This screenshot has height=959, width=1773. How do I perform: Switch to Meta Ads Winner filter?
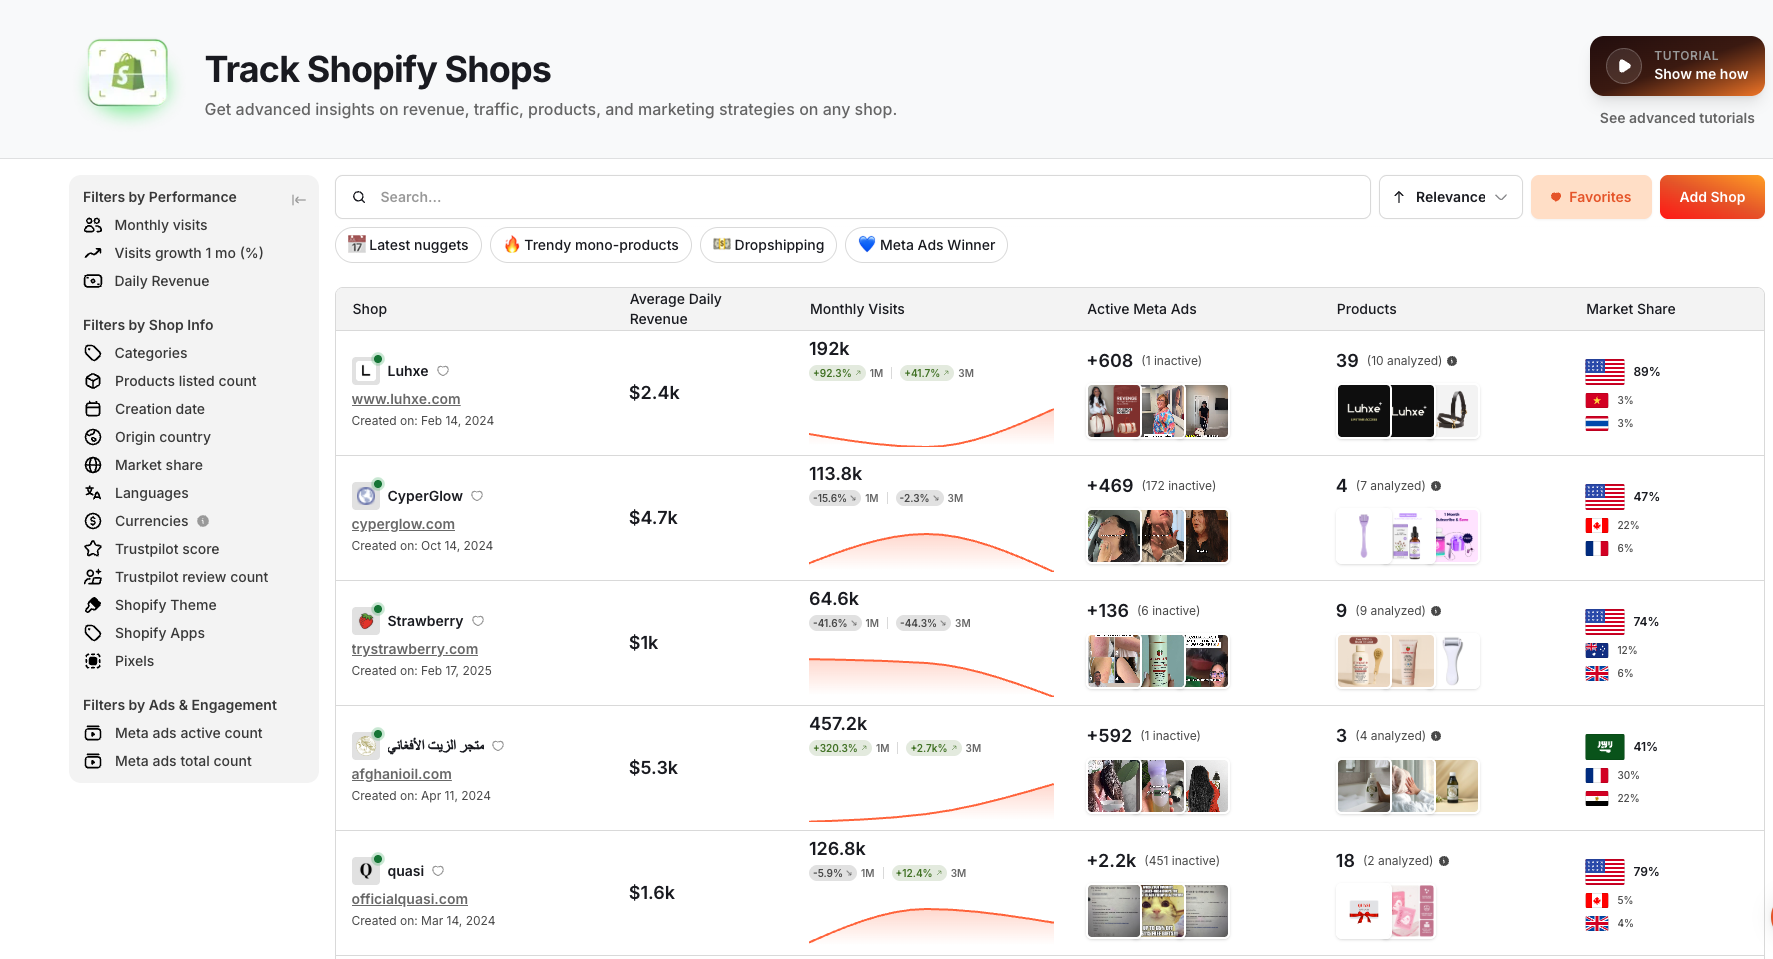925,245
